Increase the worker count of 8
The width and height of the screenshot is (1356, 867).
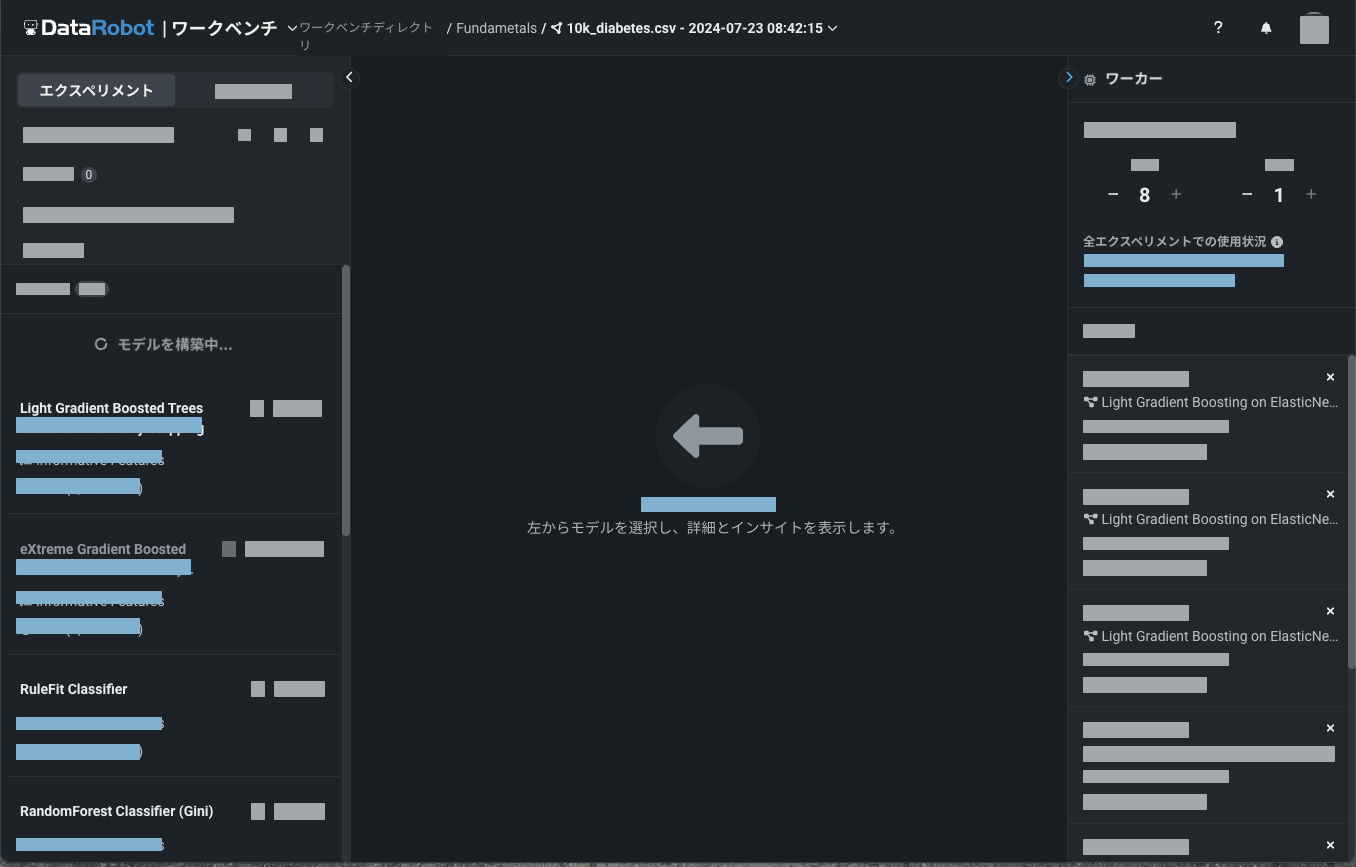[x=1176, y=194]
